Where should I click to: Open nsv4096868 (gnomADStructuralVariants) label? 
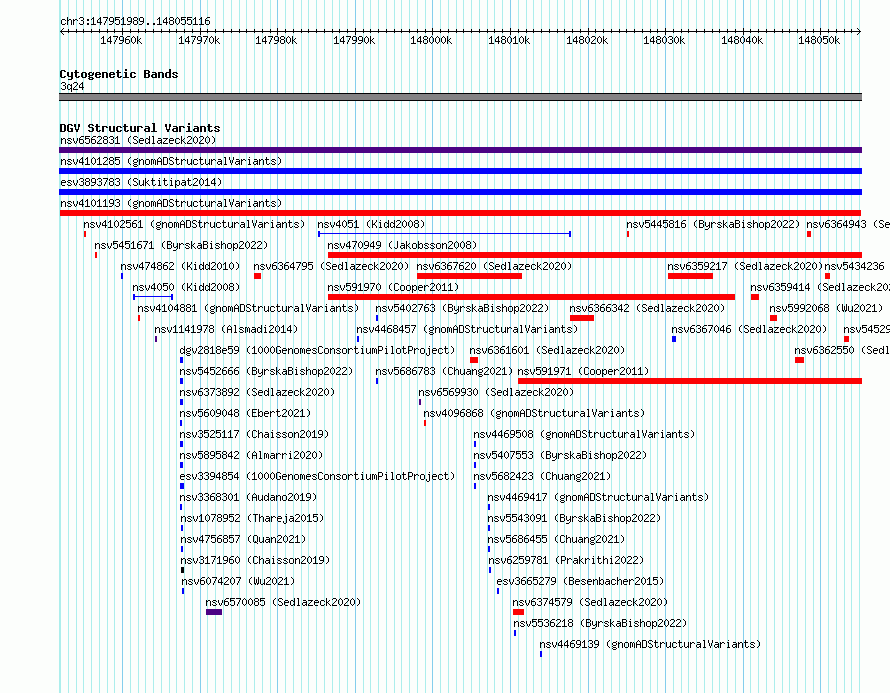[534, 413]
